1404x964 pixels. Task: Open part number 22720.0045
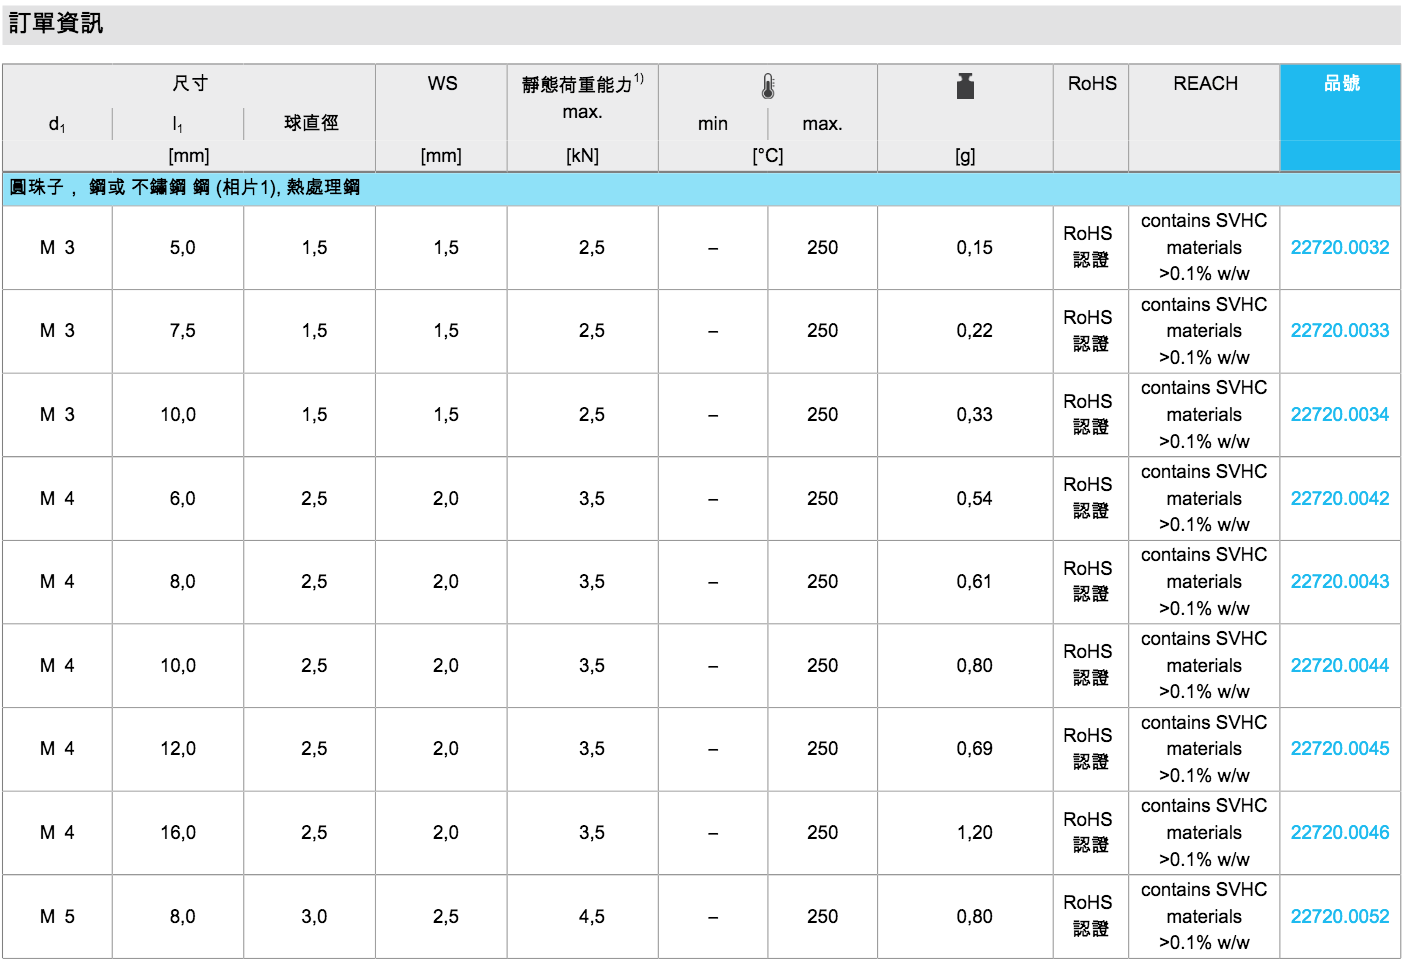coord(1339,749)
